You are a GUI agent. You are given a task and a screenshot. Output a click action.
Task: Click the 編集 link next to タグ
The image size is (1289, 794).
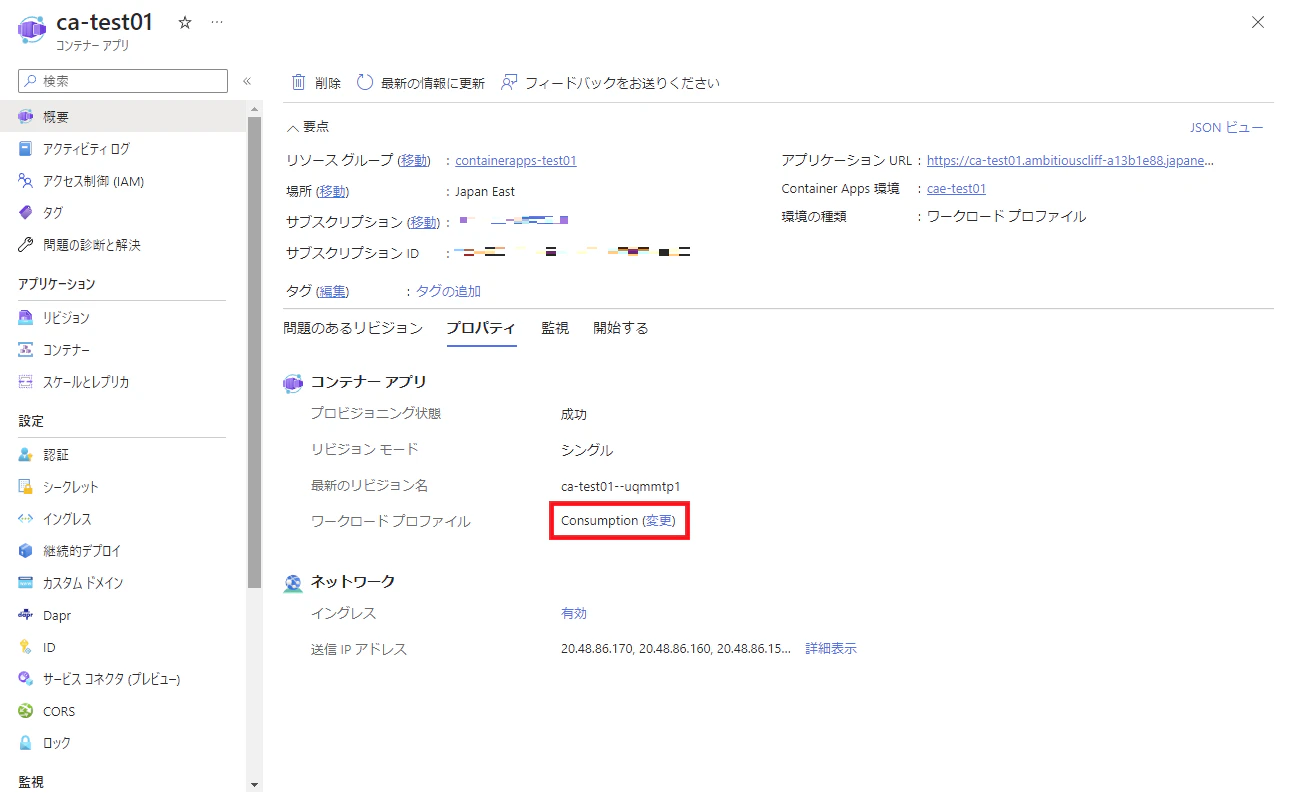(333, 291)
